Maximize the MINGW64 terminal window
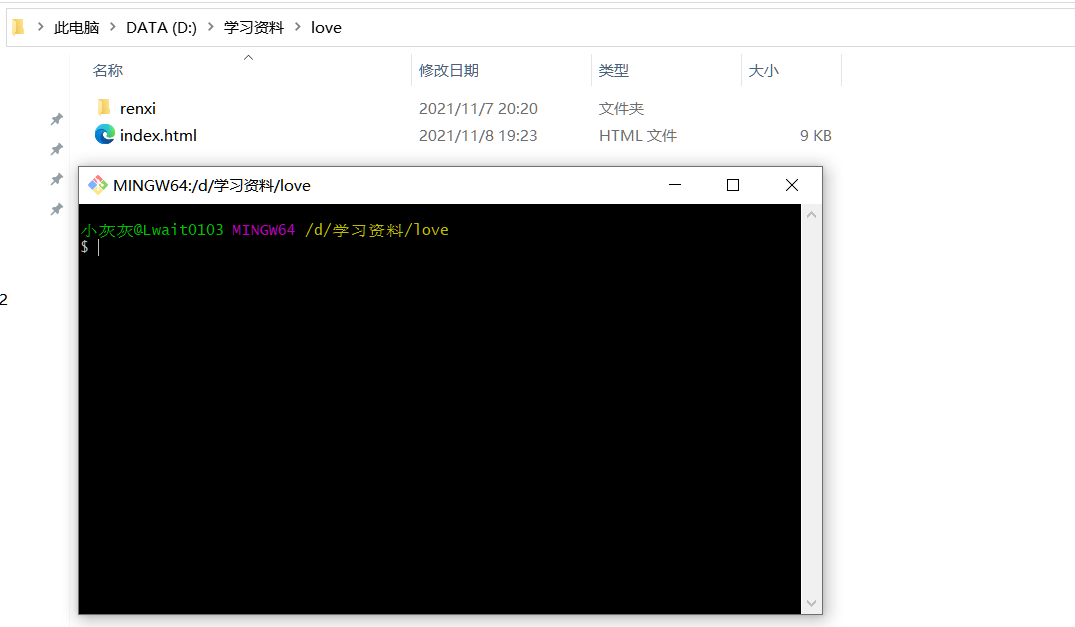 point(733,185)
